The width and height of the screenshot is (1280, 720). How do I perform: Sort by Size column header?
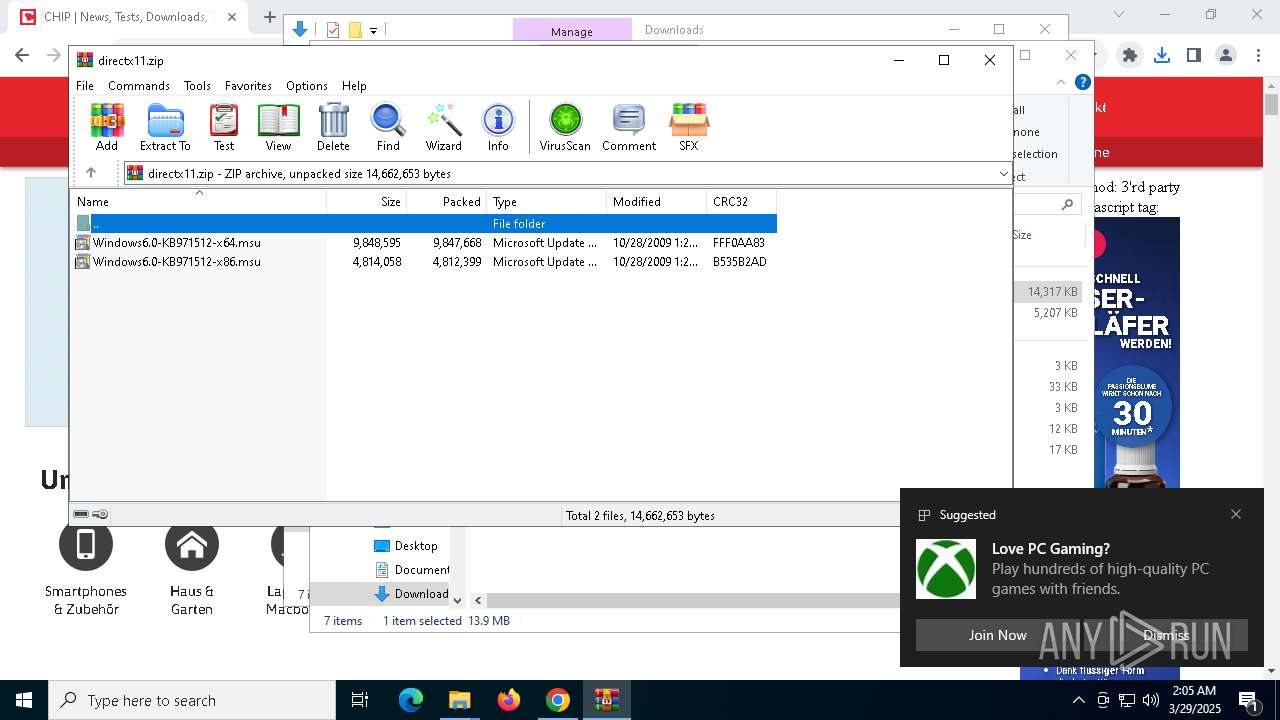tap(366, 202)
